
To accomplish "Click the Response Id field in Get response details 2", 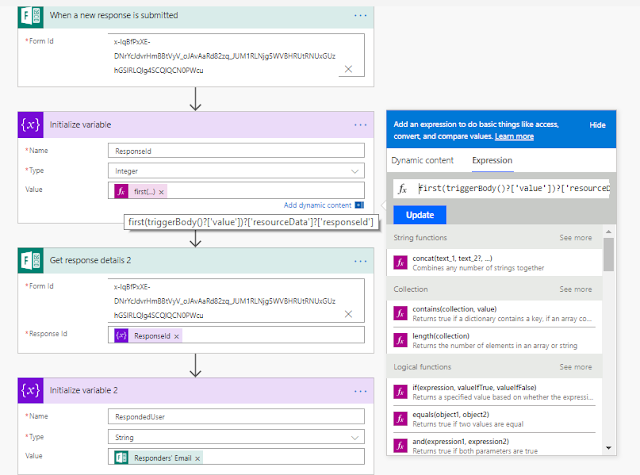I will [236, 335].
